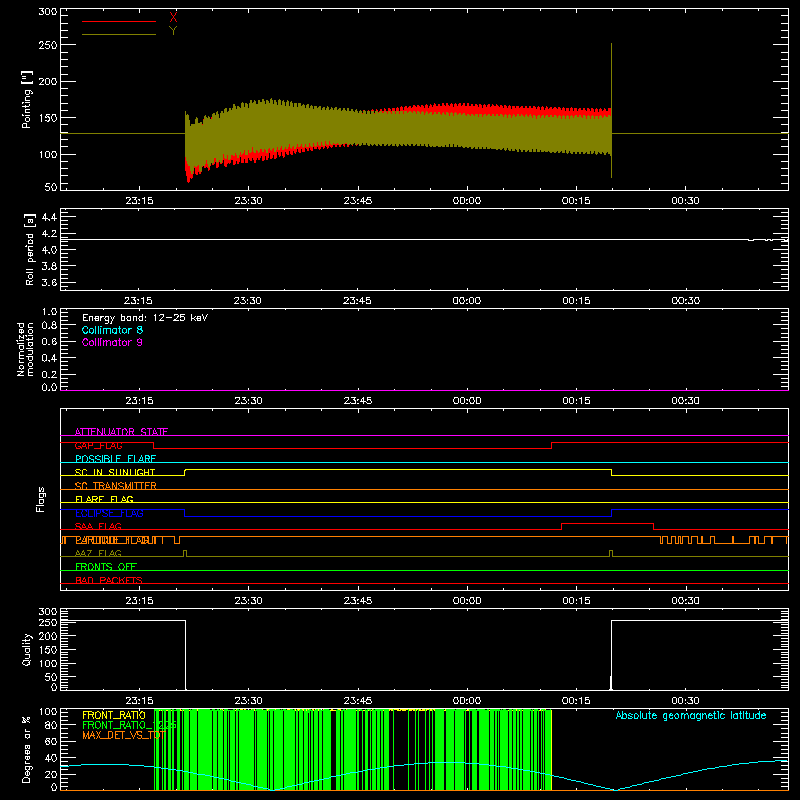
Task: Click the BAD_PACKETS flag label
Action: [x=109, y=580]
